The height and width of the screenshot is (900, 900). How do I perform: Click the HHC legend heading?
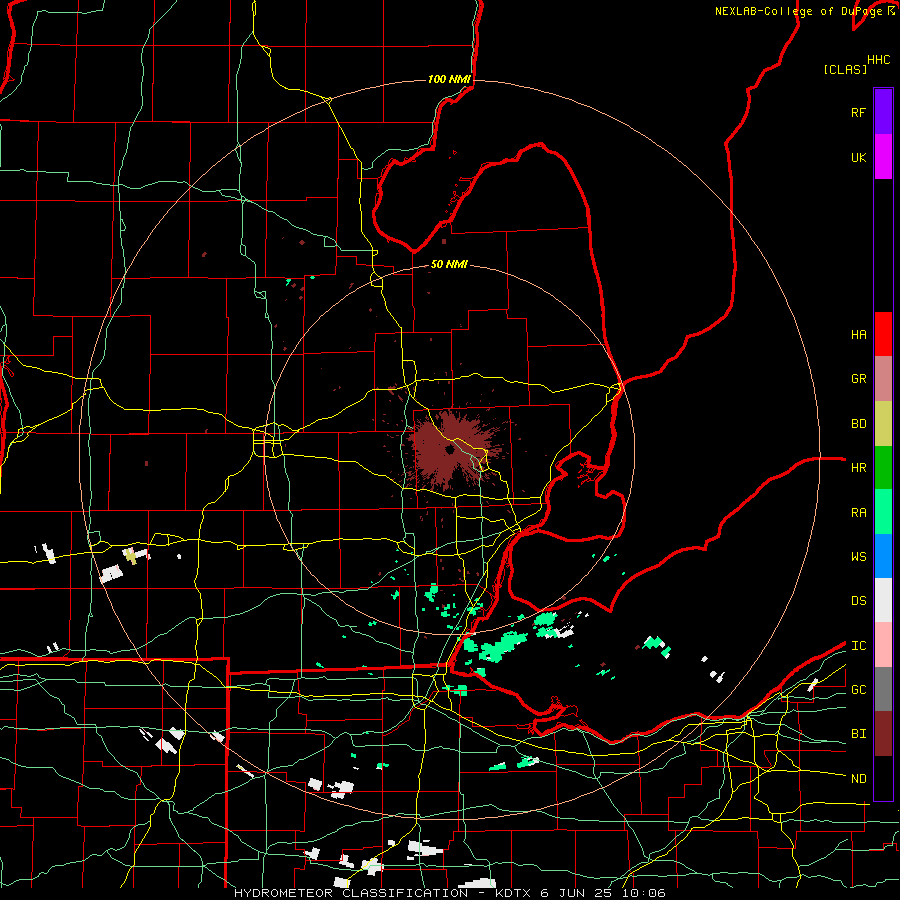click(879, 60)
